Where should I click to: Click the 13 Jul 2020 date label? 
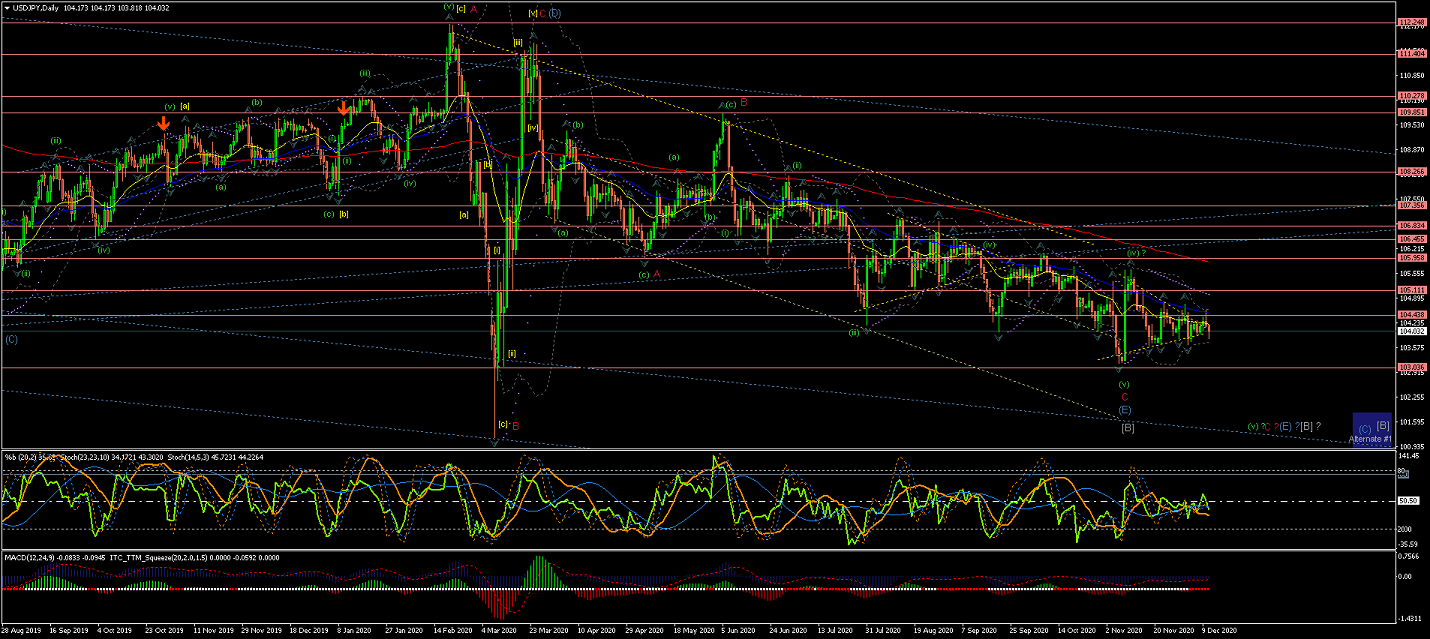(x=834, y=631)
